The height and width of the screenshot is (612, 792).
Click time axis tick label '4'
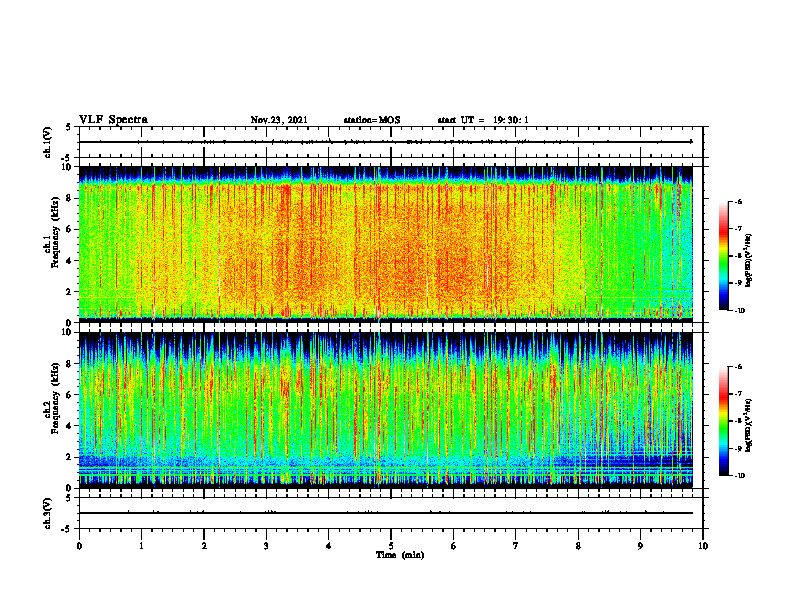pyautogui.click(x=329, y=546)
